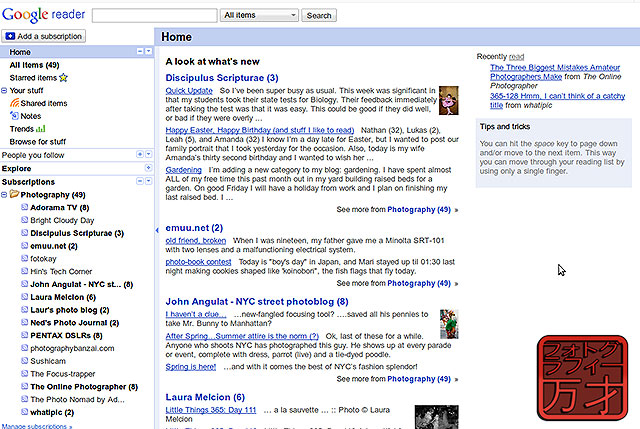
Task: Open the Quick Update article link
Action: pos(189,91)
